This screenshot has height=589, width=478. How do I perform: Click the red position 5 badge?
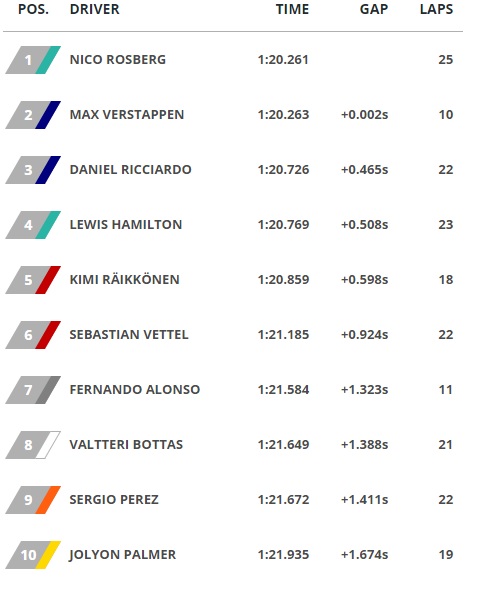[x=33, y=280]
